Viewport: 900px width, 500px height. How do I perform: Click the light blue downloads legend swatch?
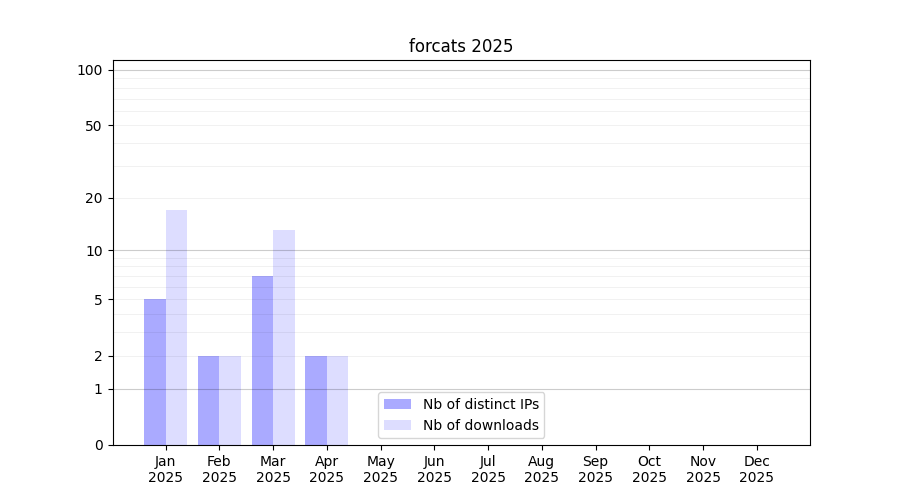coord(397,425)
